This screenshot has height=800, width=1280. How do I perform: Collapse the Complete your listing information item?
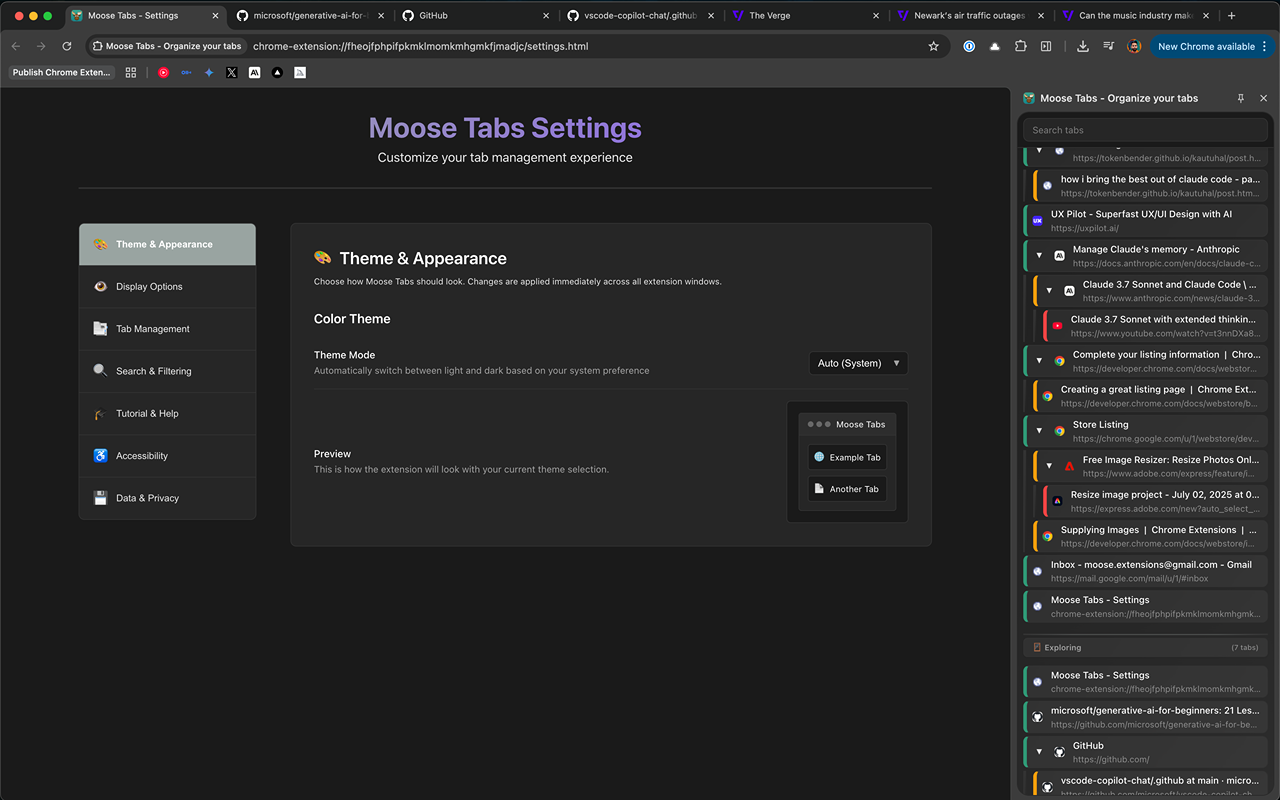(1039, 361)
